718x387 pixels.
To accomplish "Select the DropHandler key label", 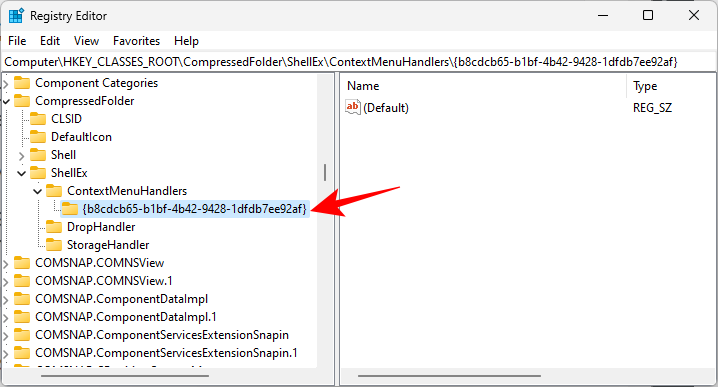I will pos(101,227).
